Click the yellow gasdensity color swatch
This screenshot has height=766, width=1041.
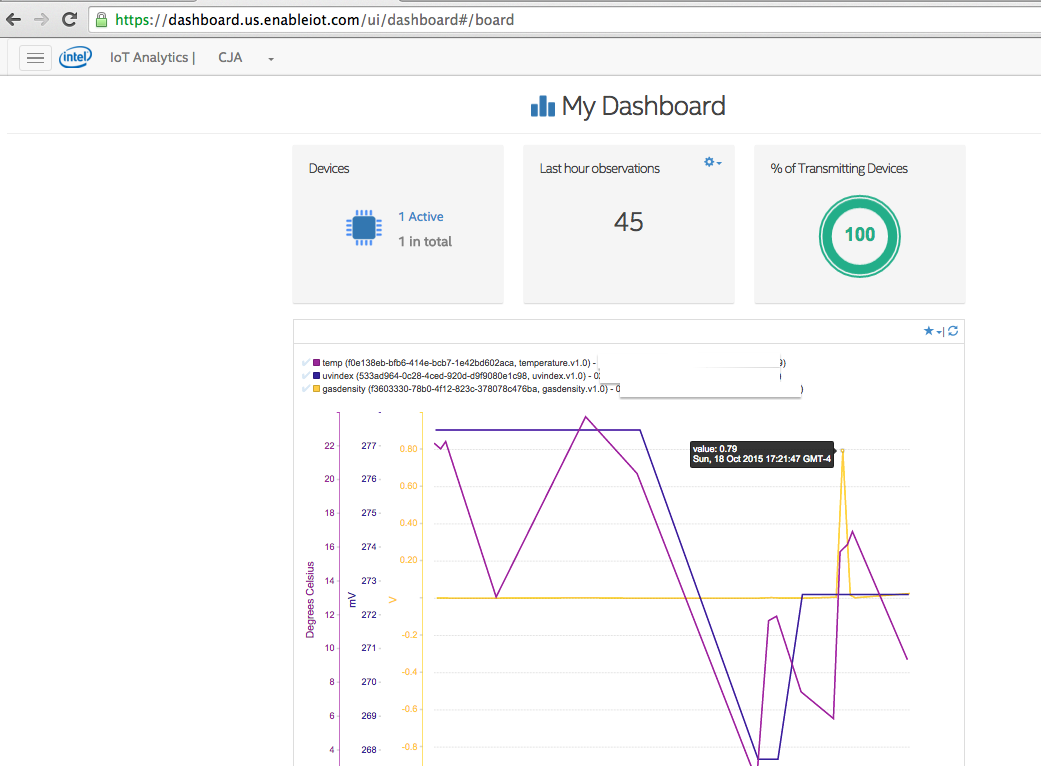(x=317, y=388)
